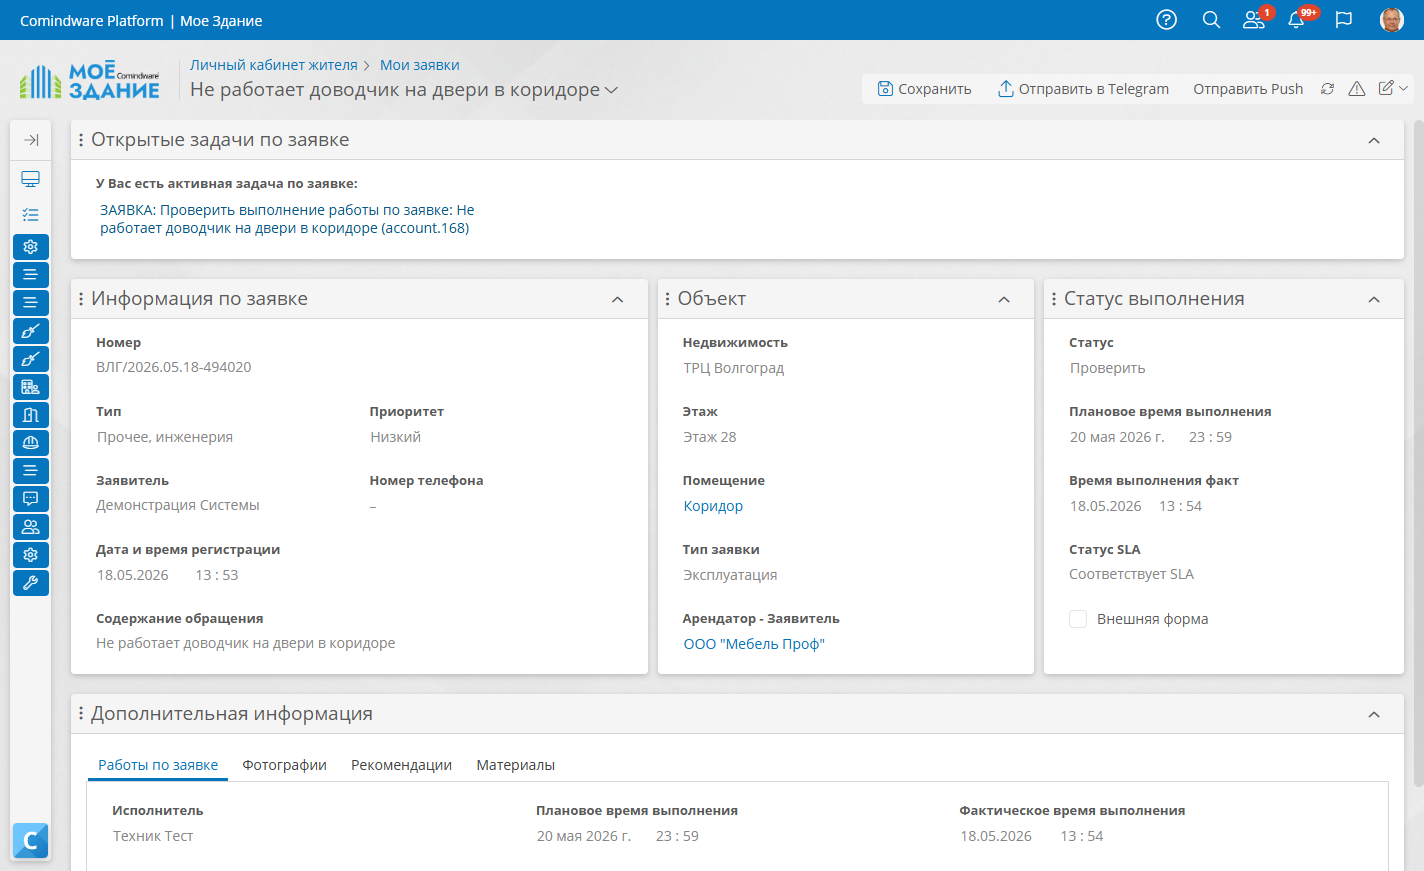Open the notifications bell icon
The width and height of the screenshot is (1424, 871).
(x=1297, y=20)
